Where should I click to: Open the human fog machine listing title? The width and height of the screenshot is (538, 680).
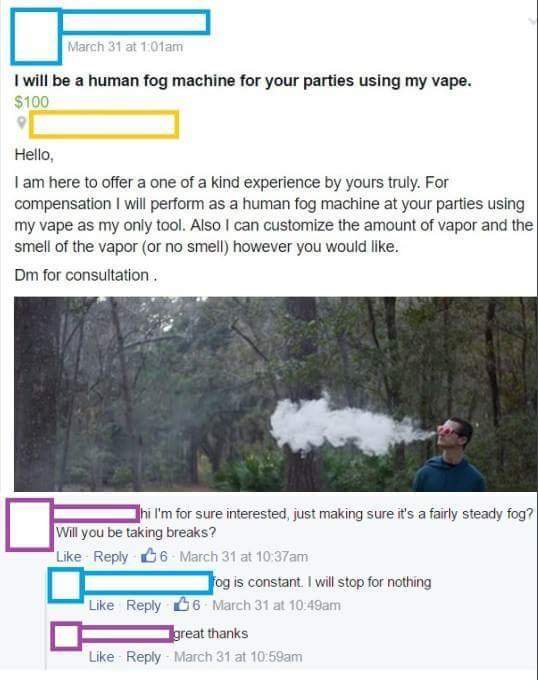(x=243, y=81)
